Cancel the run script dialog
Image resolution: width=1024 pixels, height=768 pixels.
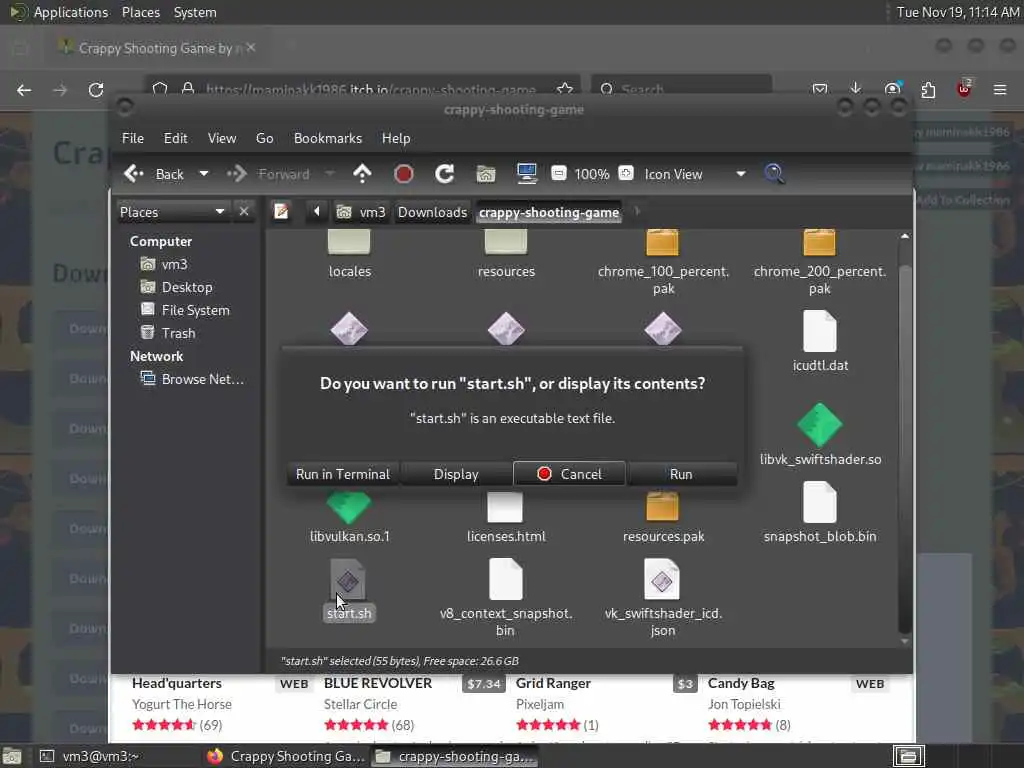tap(569, 474)
